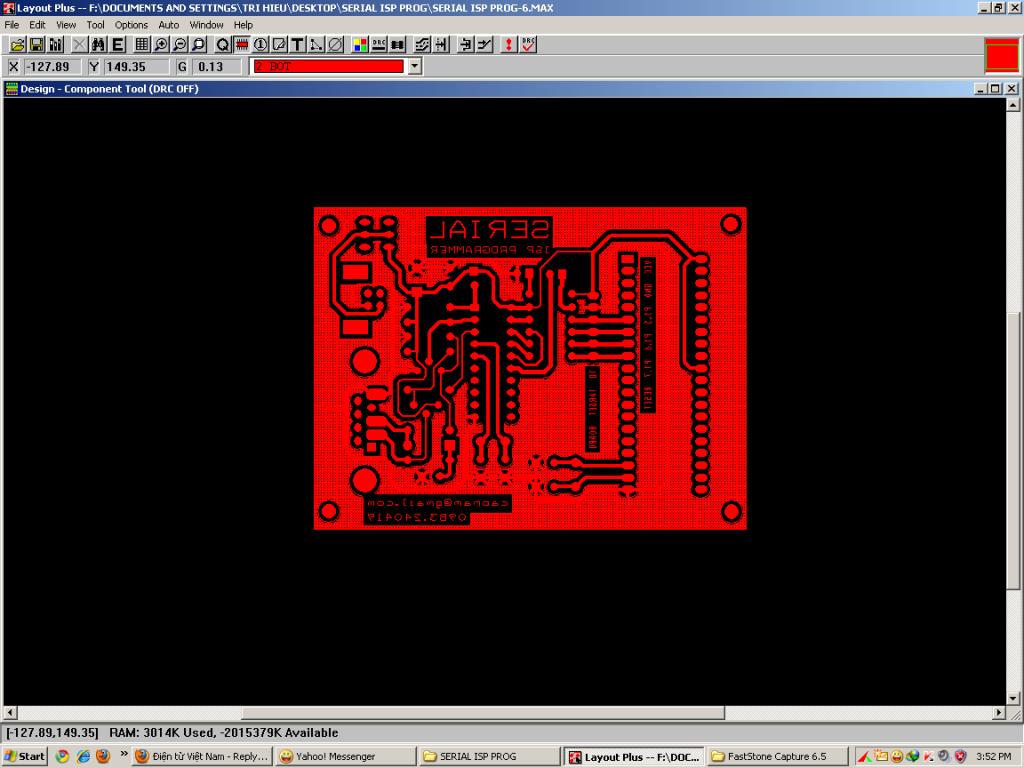Expand the quick launch chevron
This screenshot has width=1024, height=768.
point(123,754)
